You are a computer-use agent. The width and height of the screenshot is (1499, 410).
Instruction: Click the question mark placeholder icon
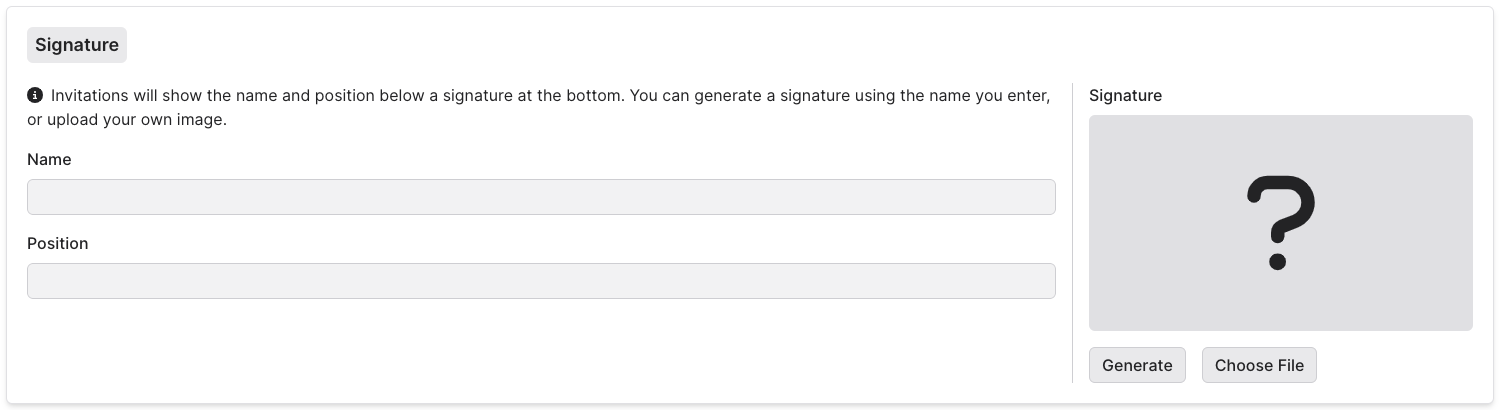1280,222
